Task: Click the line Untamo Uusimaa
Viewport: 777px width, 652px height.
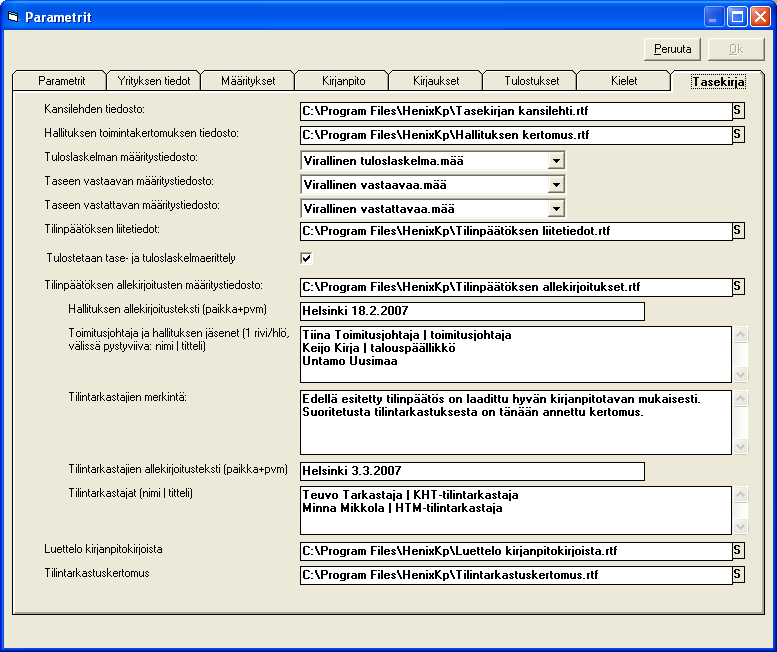Action: tap(350, 361)
